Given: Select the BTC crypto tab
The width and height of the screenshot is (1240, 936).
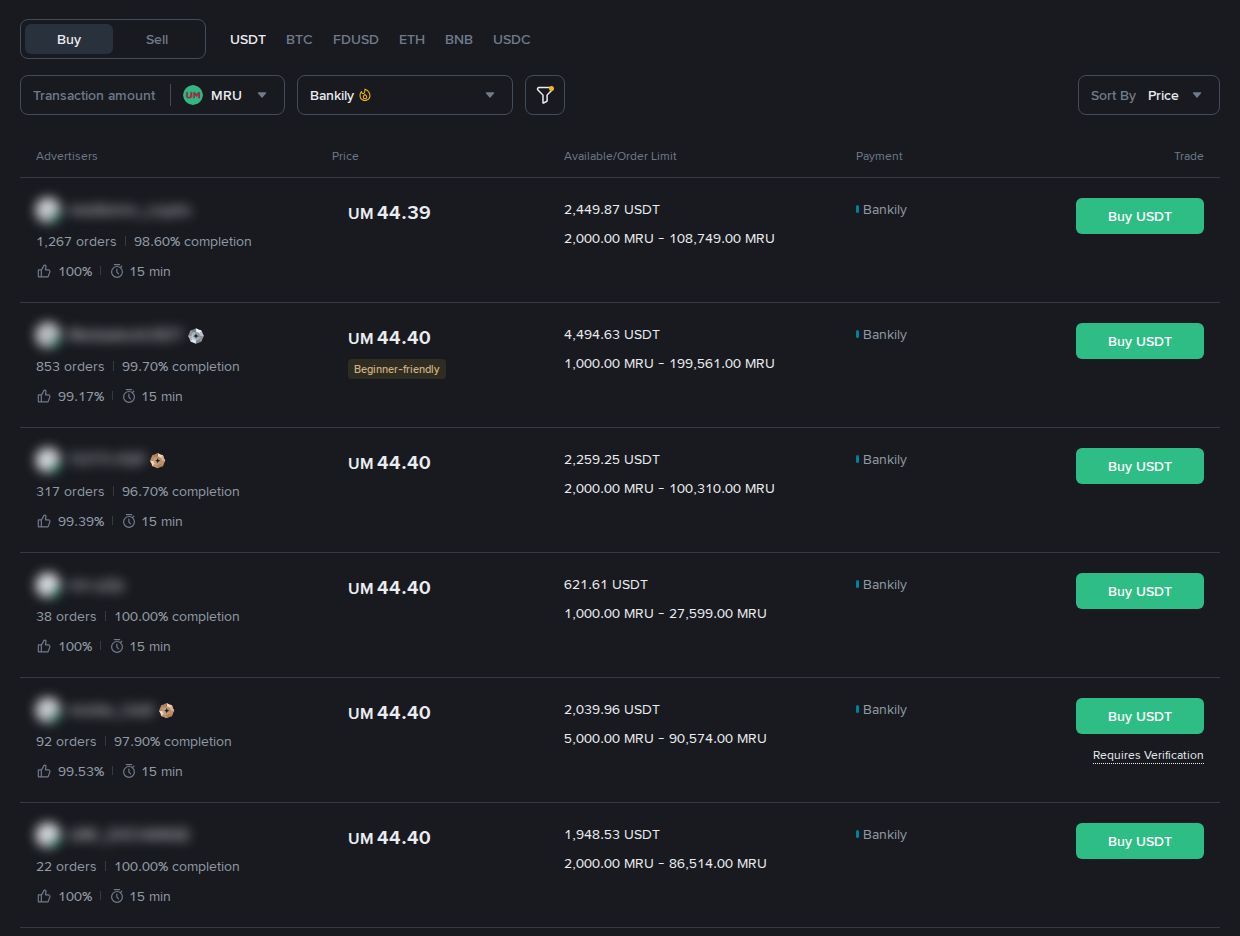Looking at the screenshot, I should (299, 39).
